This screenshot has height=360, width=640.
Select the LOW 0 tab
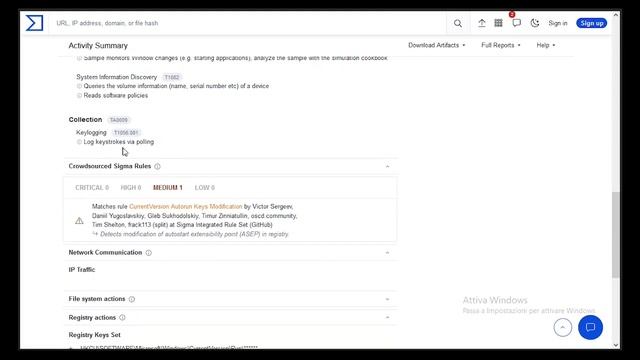click(x=204, y=188)
